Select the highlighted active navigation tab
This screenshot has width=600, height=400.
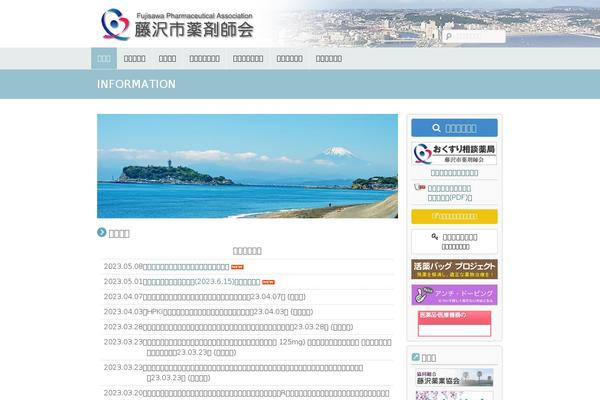click(104, 59)
